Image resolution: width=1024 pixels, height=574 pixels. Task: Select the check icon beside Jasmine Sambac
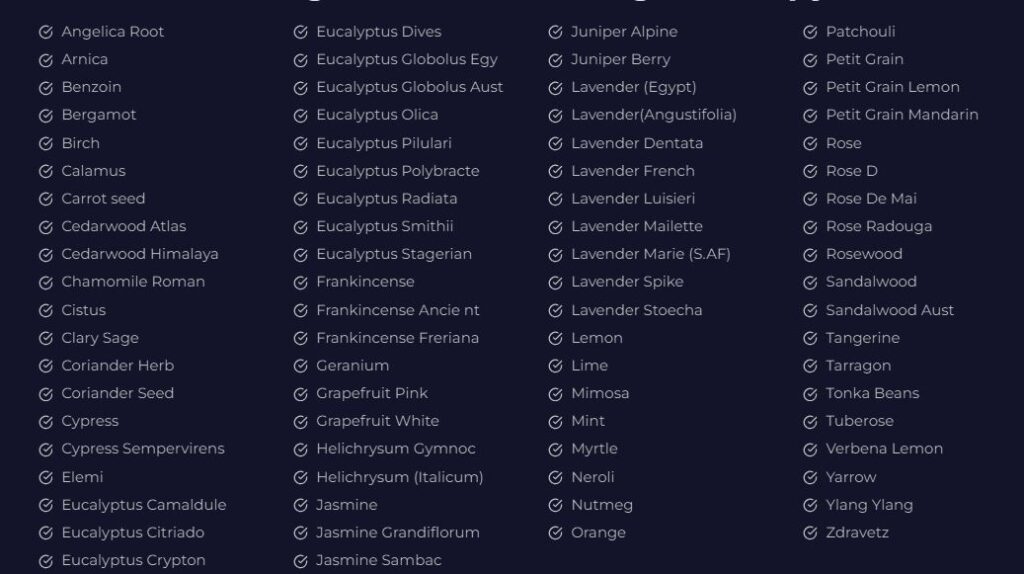pos(300,561)
